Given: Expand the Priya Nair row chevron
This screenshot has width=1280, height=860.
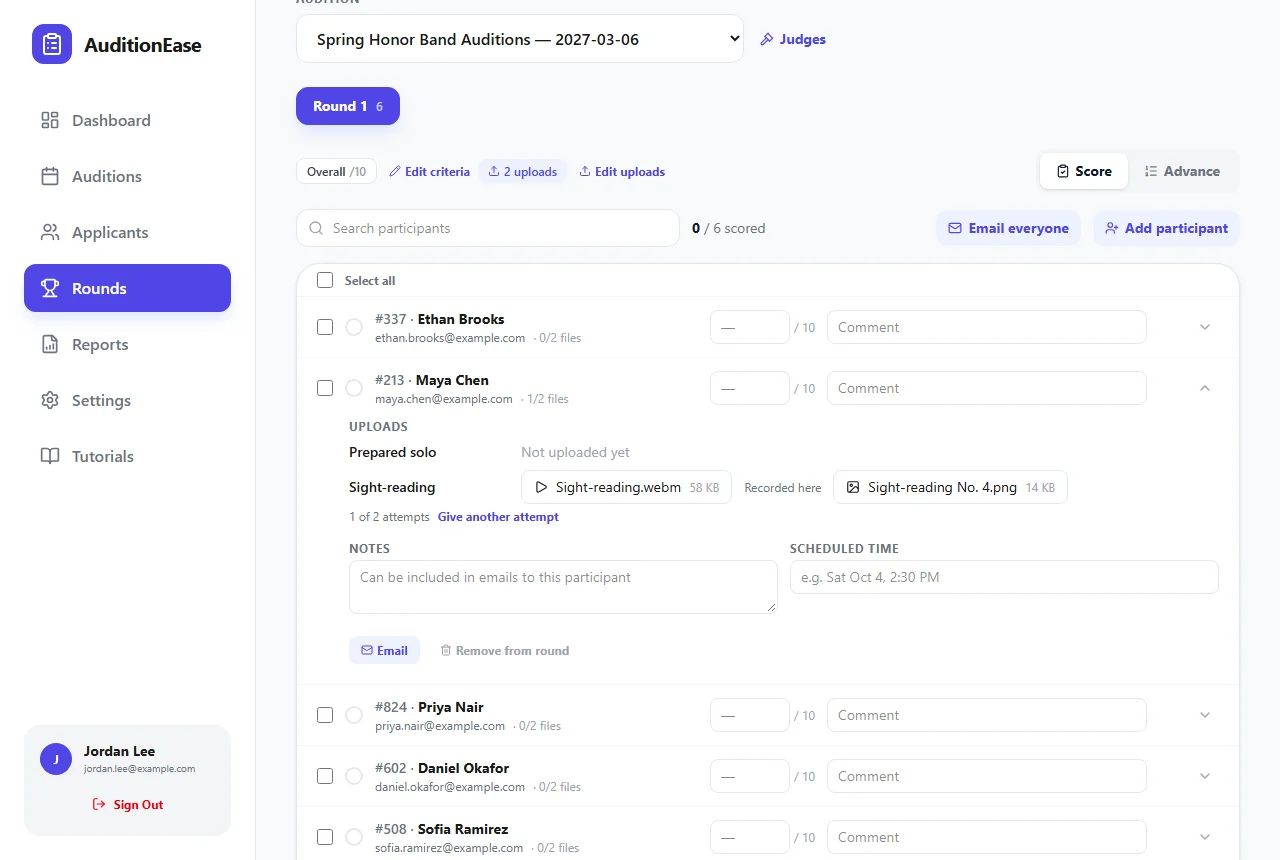Looking at the screenshot, I should click(1205, 715).
